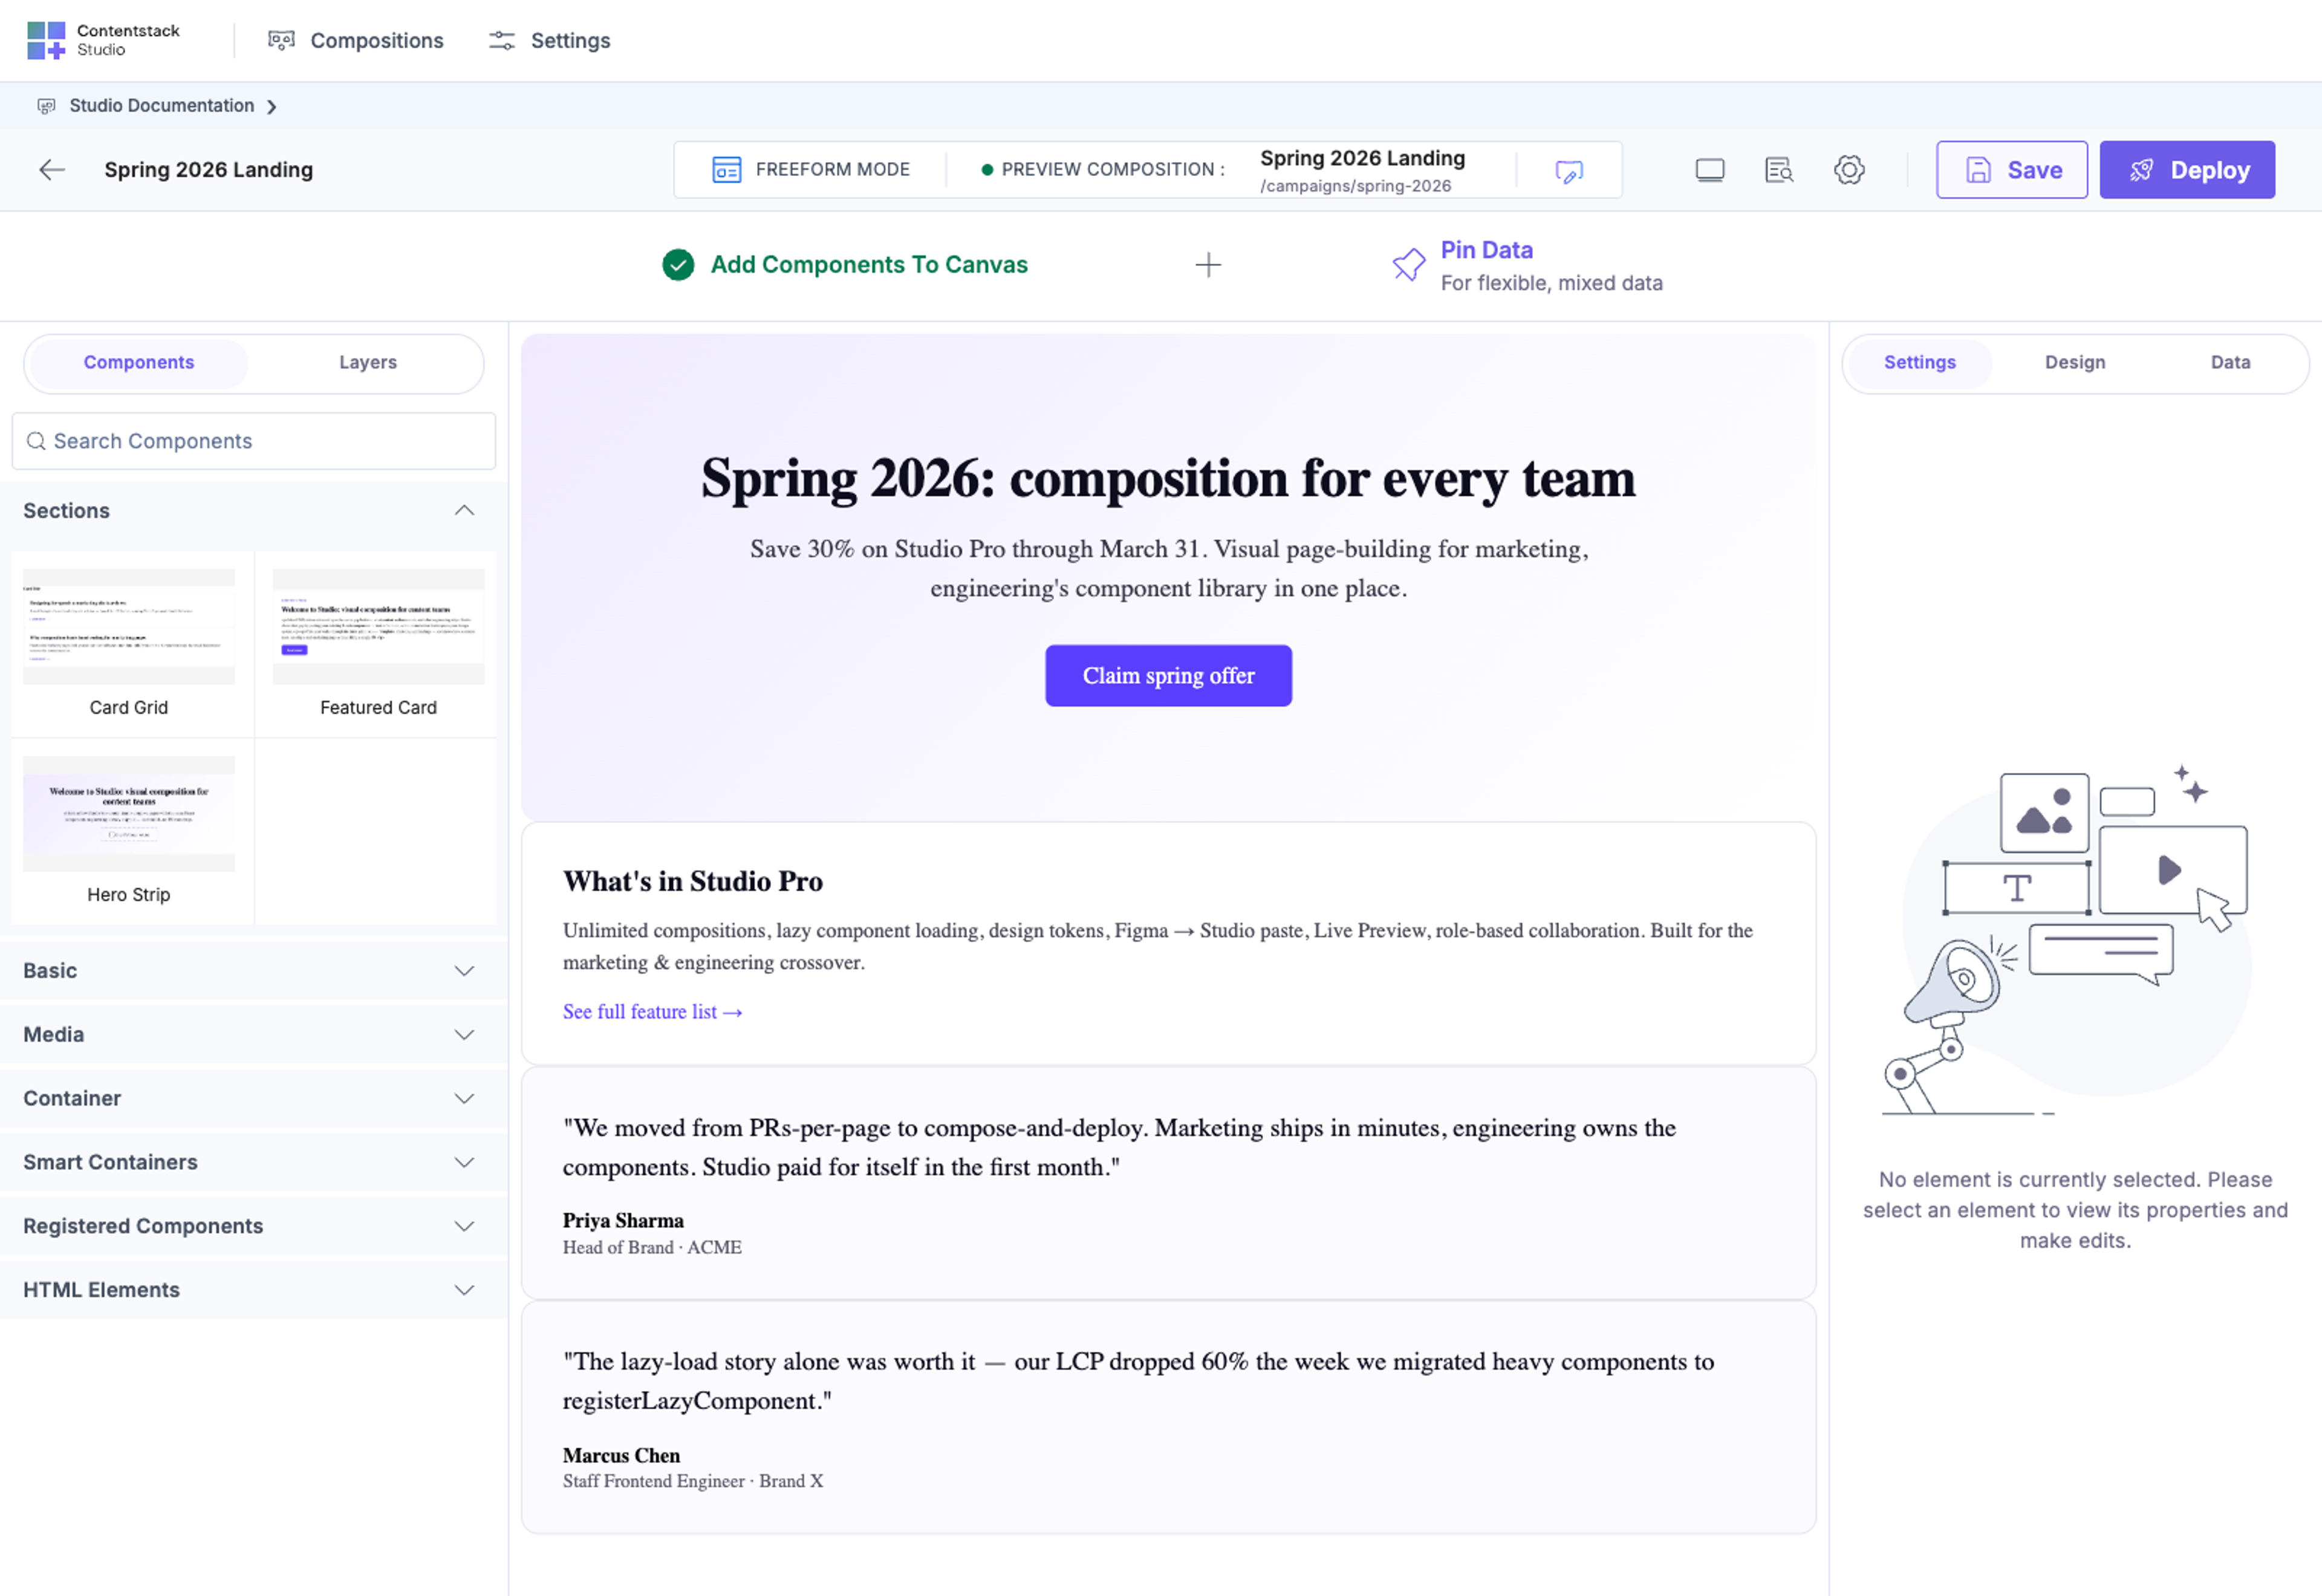Viewport: 2322px width, 1596px height.
Task: Click the search-document icon in toolbar
Action: [x=1779, y=170]
